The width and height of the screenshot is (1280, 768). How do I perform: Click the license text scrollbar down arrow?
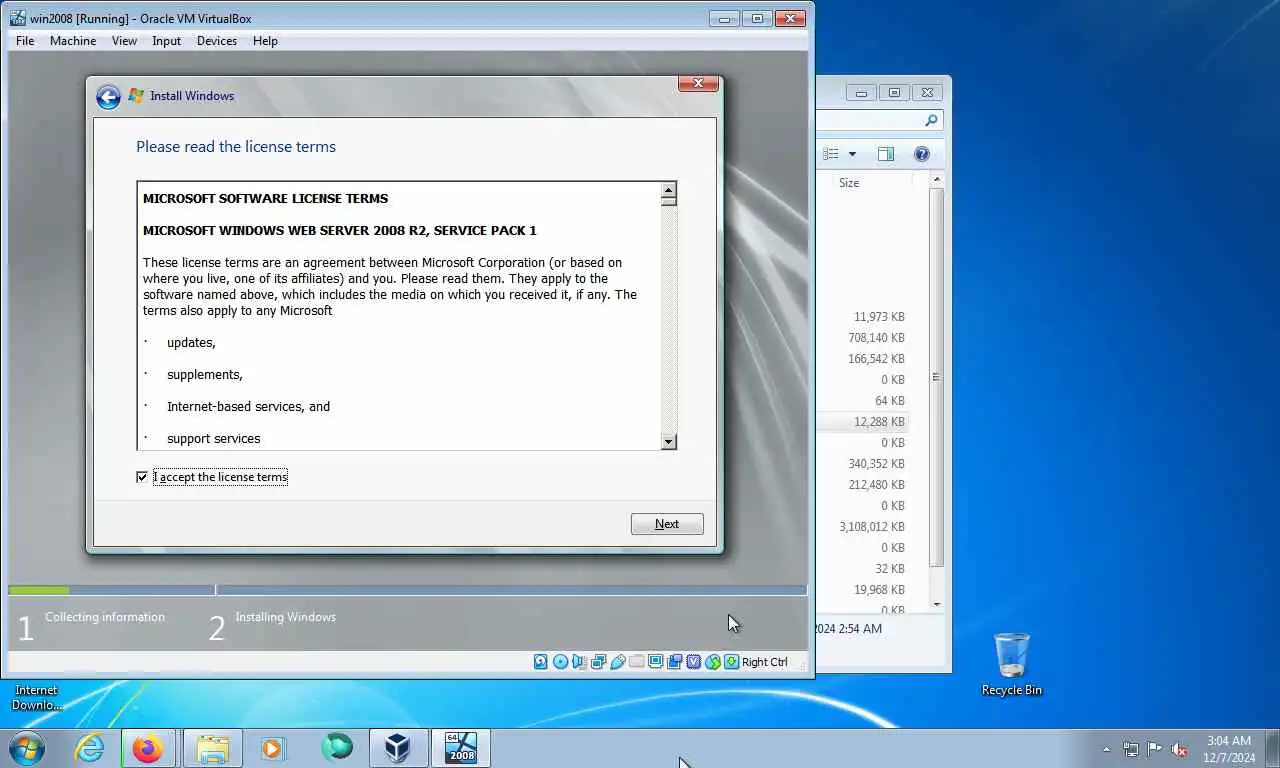(x=669, y=441)
